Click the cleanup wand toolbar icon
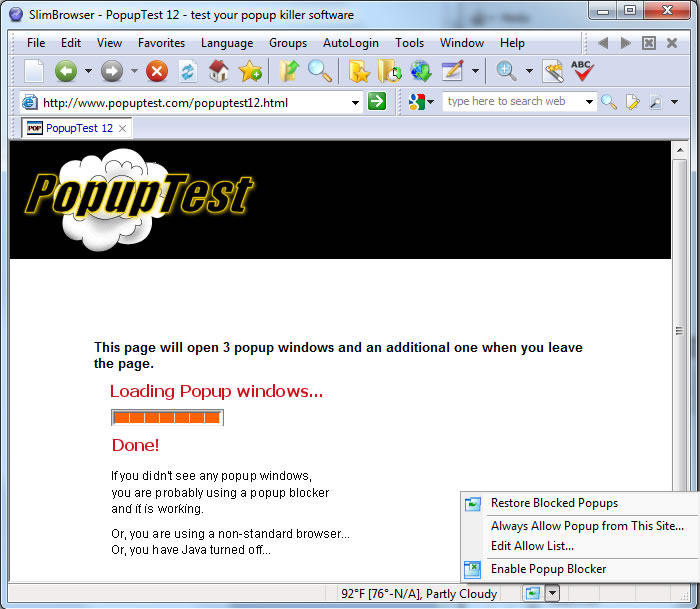Viewport: 700px width, 609px height. tap(553, 71)
